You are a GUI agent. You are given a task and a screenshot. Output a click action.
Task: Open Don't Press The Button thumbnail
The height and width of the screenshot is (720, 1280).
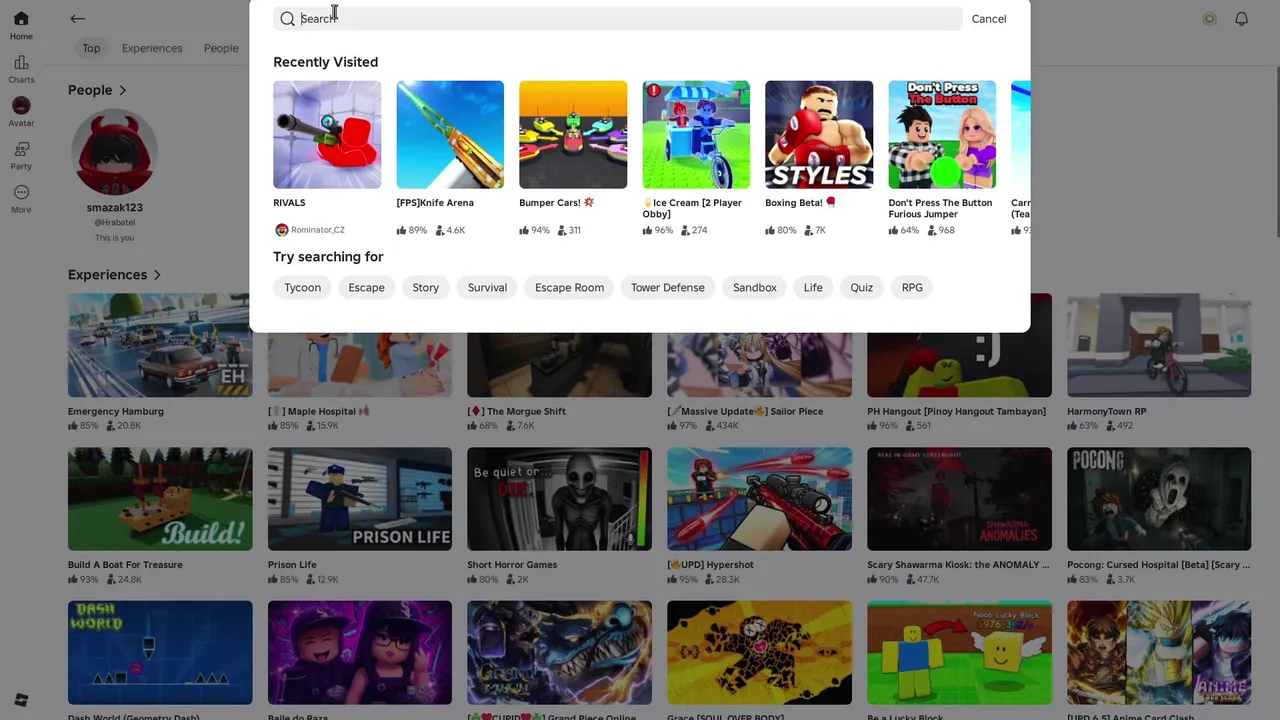[942, 135]
